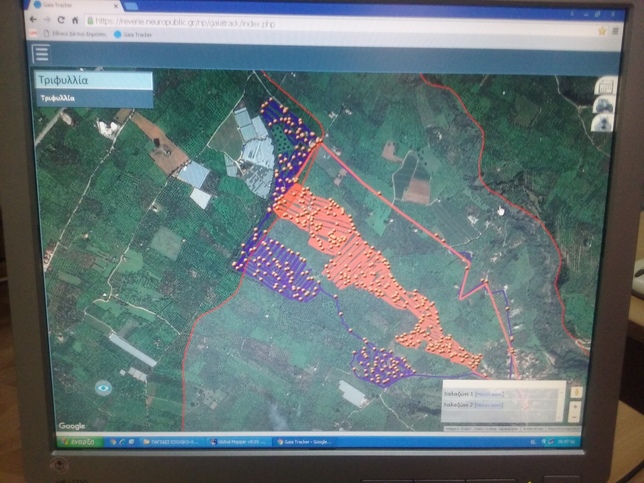Click browser back arrow
The width and height of the screenshot is (644, 483).
[x=33, y=19]
